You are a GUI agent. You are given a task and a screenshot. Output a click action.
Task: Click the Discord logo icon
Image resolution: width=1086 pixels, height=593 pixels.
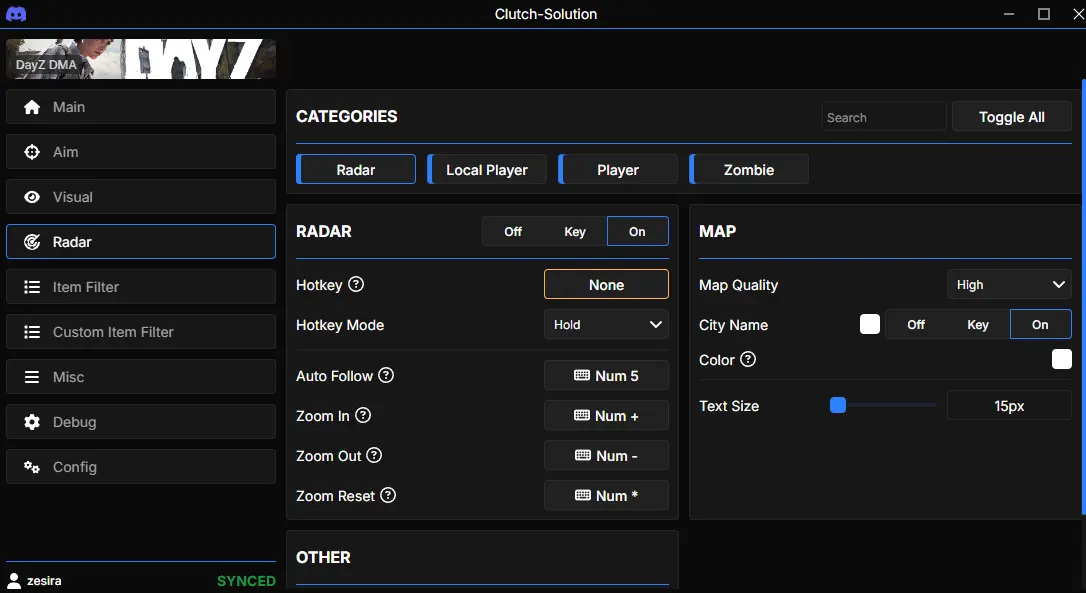click(x=16, y=14)
